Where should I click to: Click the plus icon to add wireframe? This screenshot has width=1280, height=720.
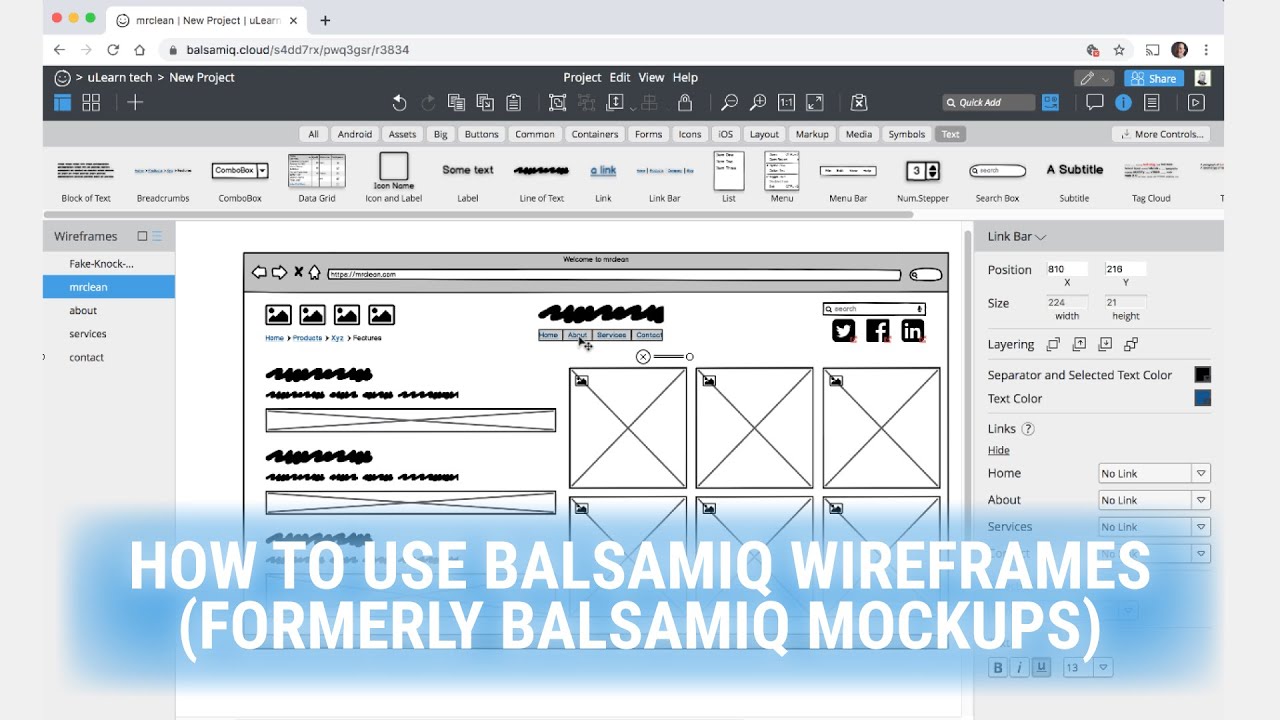tap(135, 102)
